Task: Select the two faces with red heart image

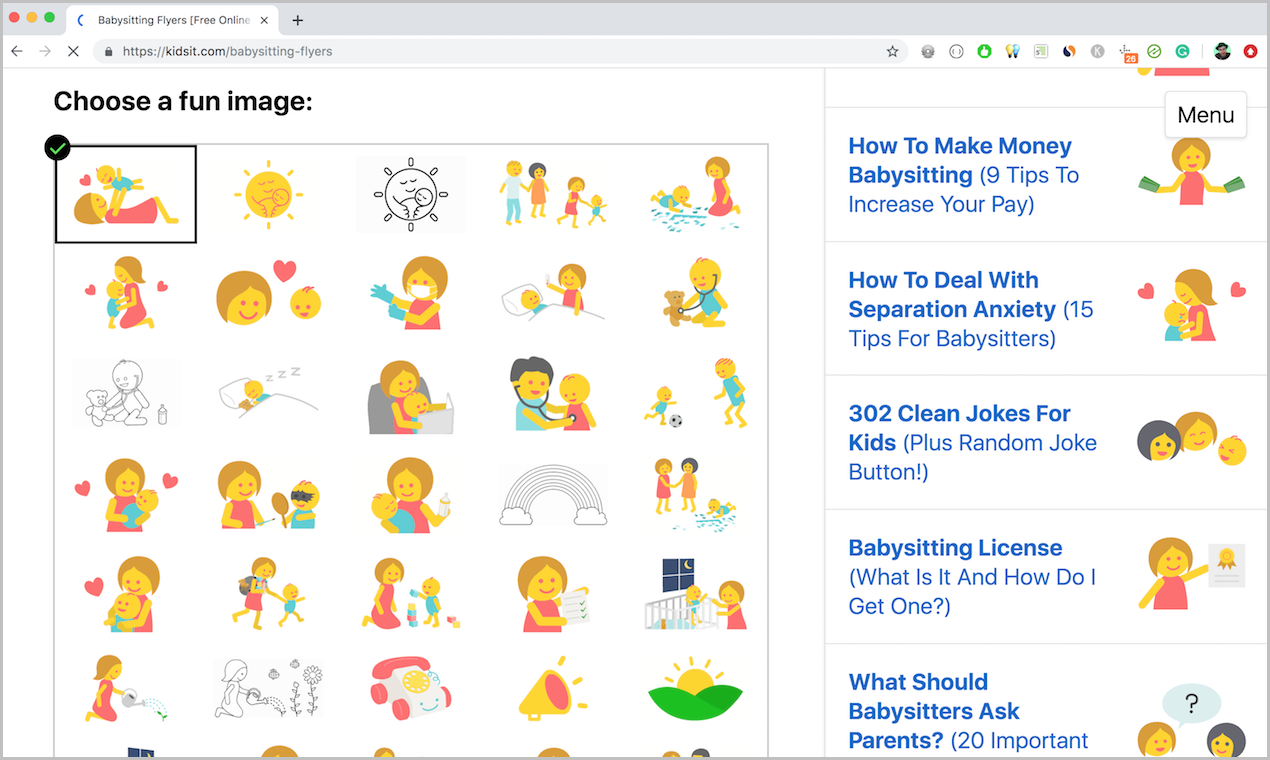Action: (x=268, y=292)
